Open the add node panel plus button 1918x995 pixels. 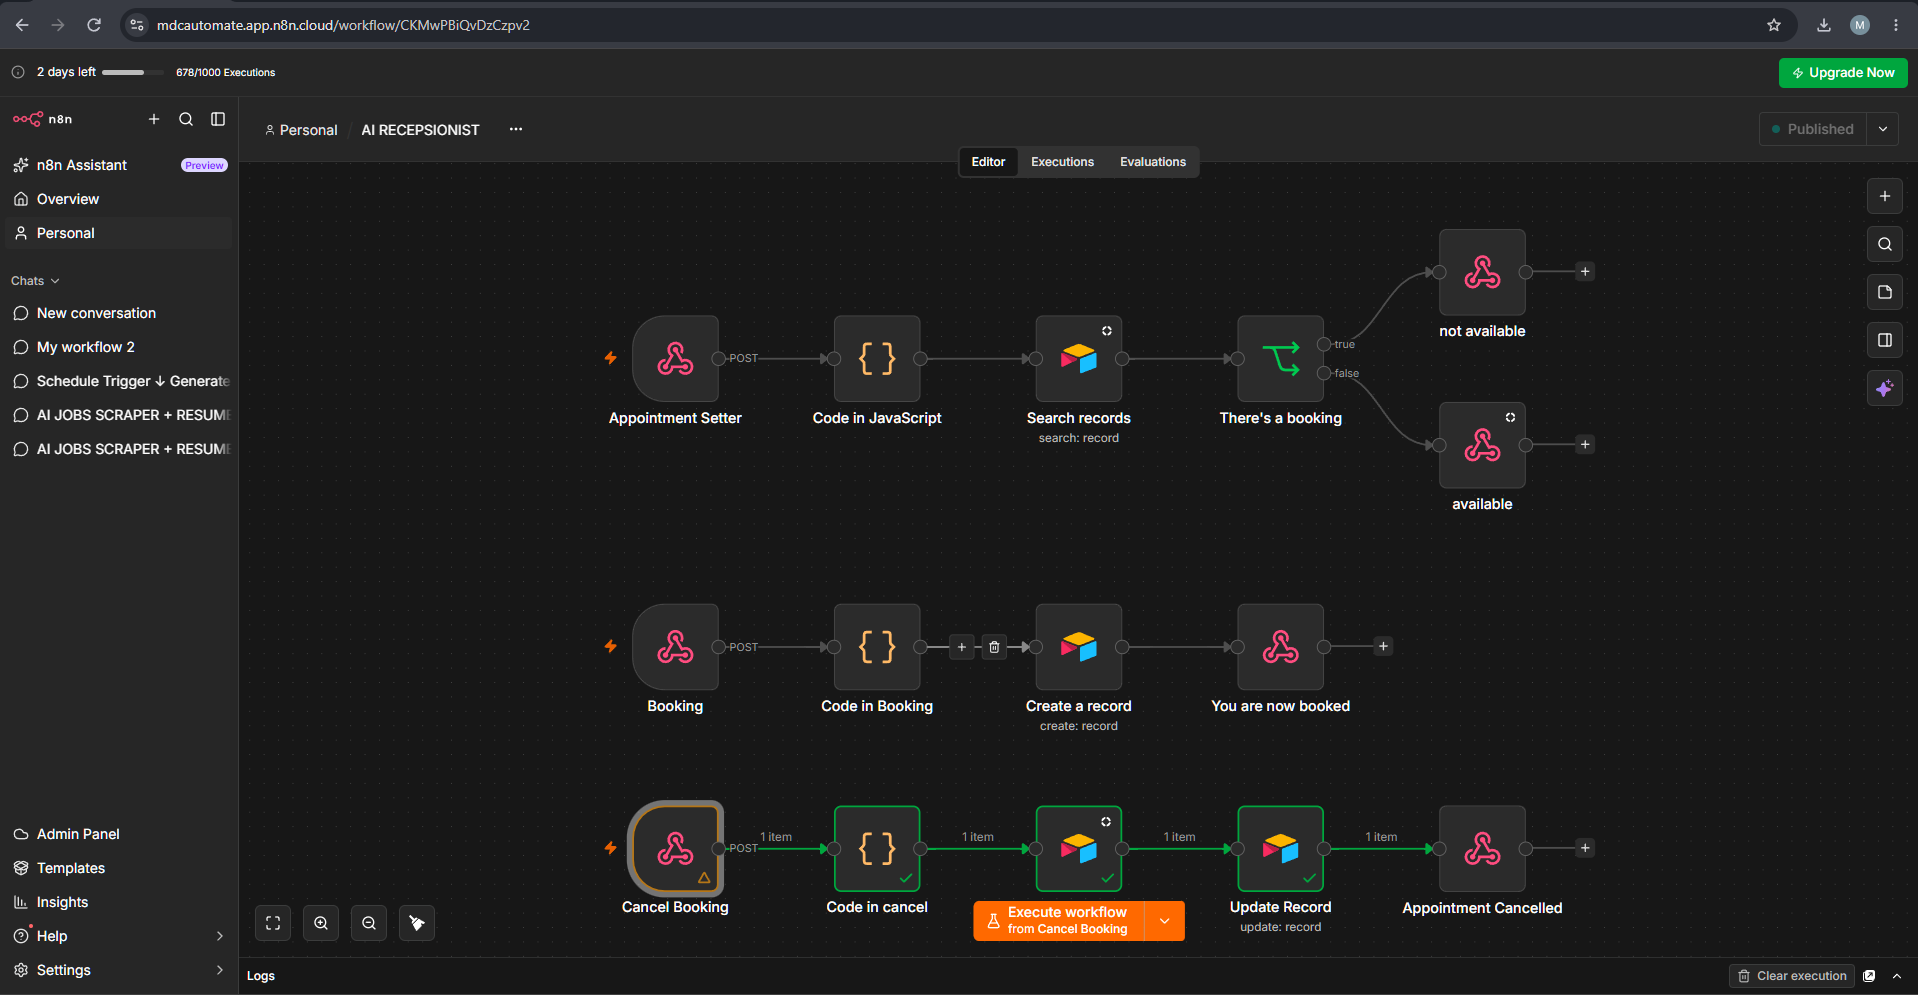click(x=1885, y=196)
